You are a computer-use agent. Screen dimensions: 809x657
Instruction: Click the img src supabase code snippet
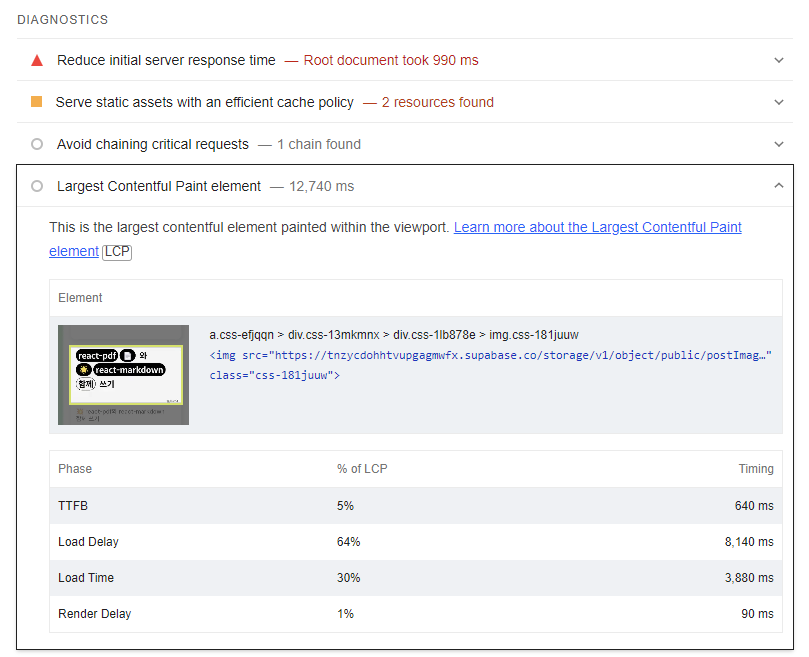pos(490,355)
